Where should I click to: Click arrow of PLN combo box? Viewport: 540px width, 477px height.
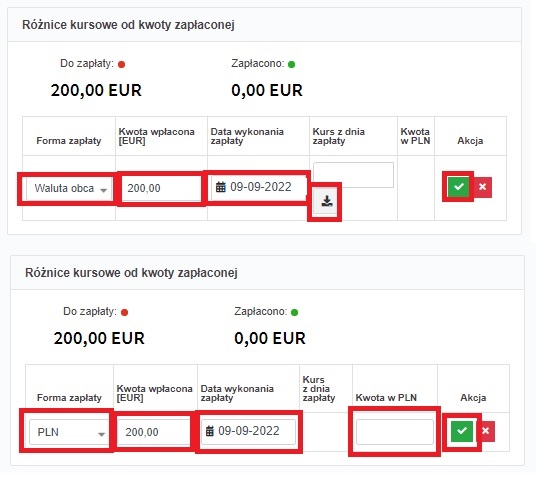[101, 434]
